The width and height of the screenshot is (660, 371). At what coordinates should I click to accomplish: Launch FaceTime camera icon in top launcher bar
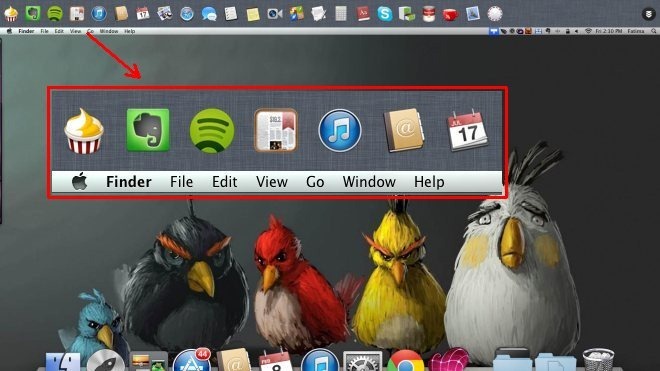click(275, 14)
